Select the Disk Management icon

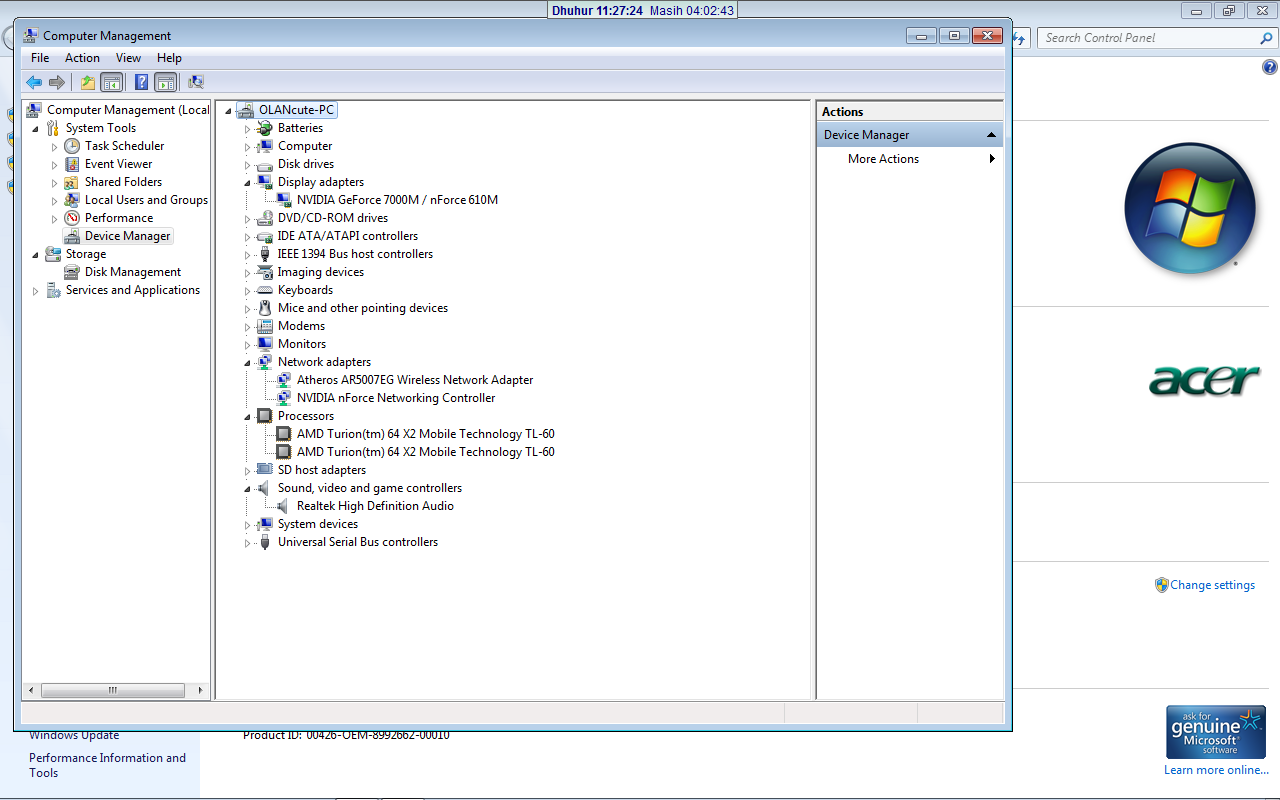(72, 272)
